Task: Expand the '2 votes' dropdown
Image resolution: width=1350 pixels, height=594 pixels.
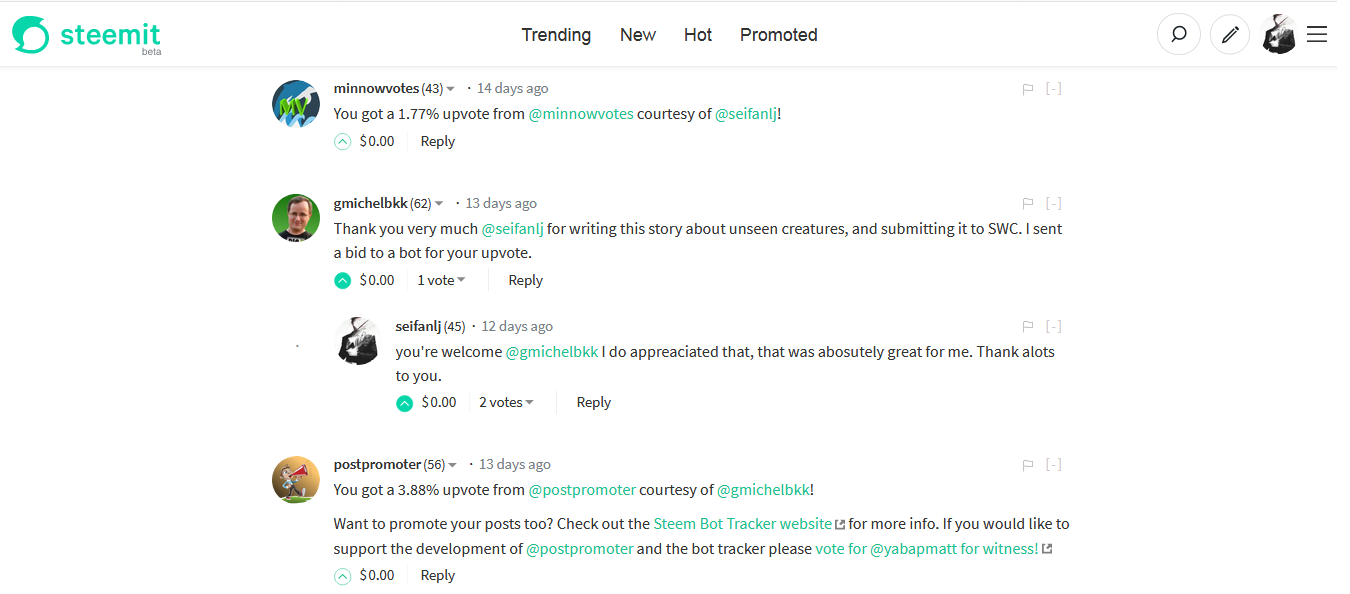Action: click(506, 403)
